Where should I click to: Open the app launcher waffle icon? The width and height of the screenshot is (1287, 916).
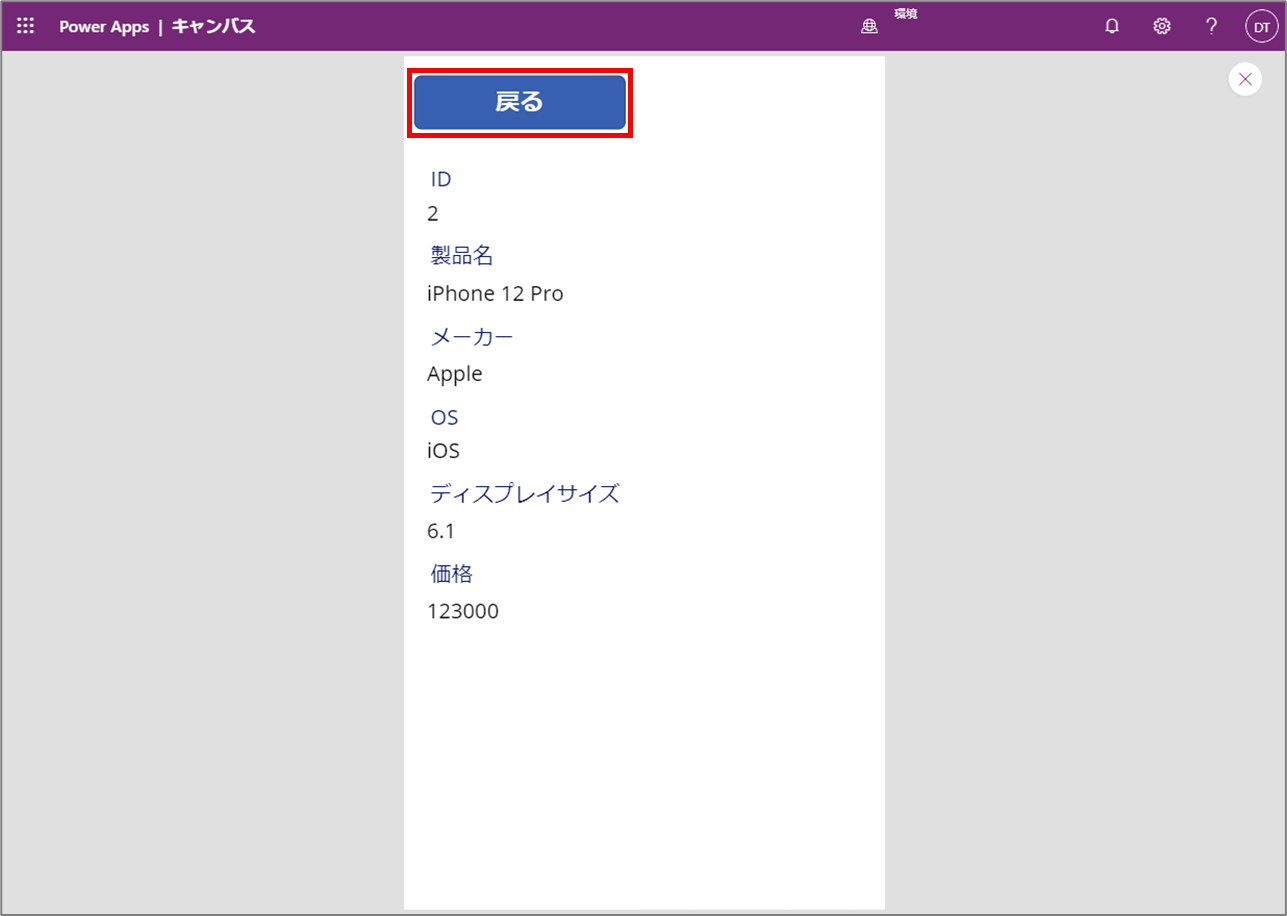point(26,27)
